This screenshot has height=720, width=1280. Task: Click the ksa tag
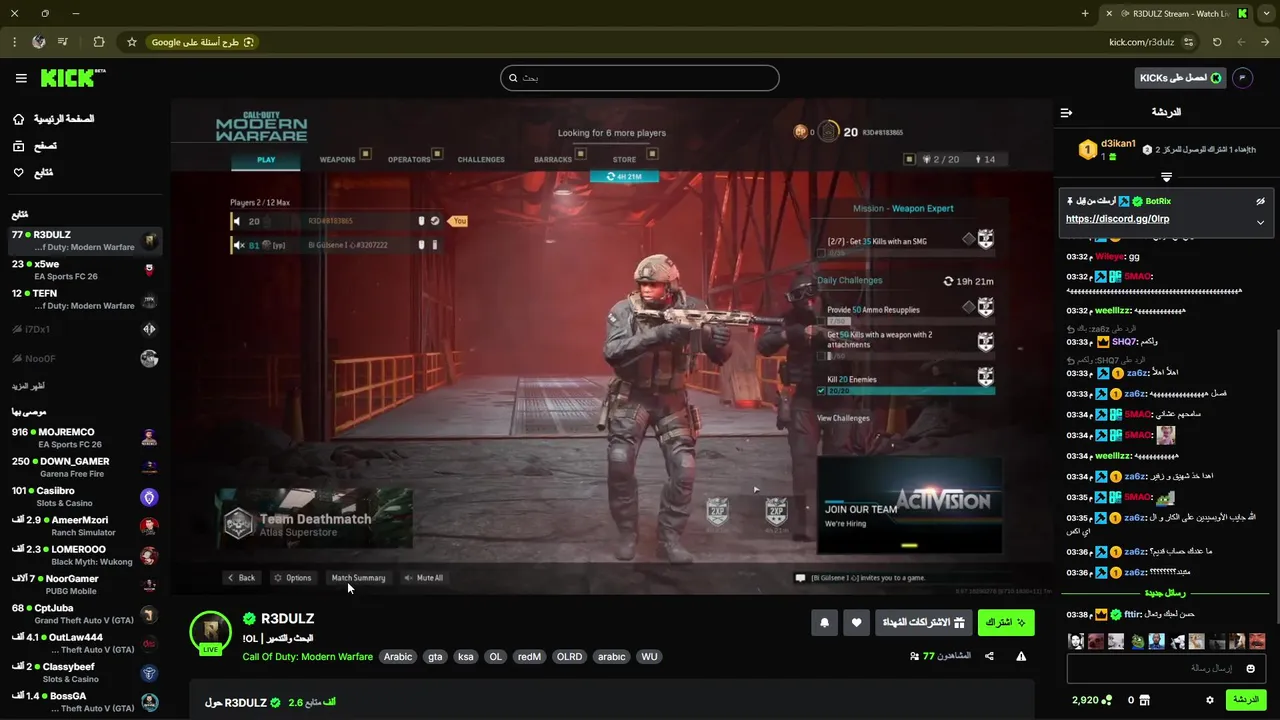click(465, 657)
